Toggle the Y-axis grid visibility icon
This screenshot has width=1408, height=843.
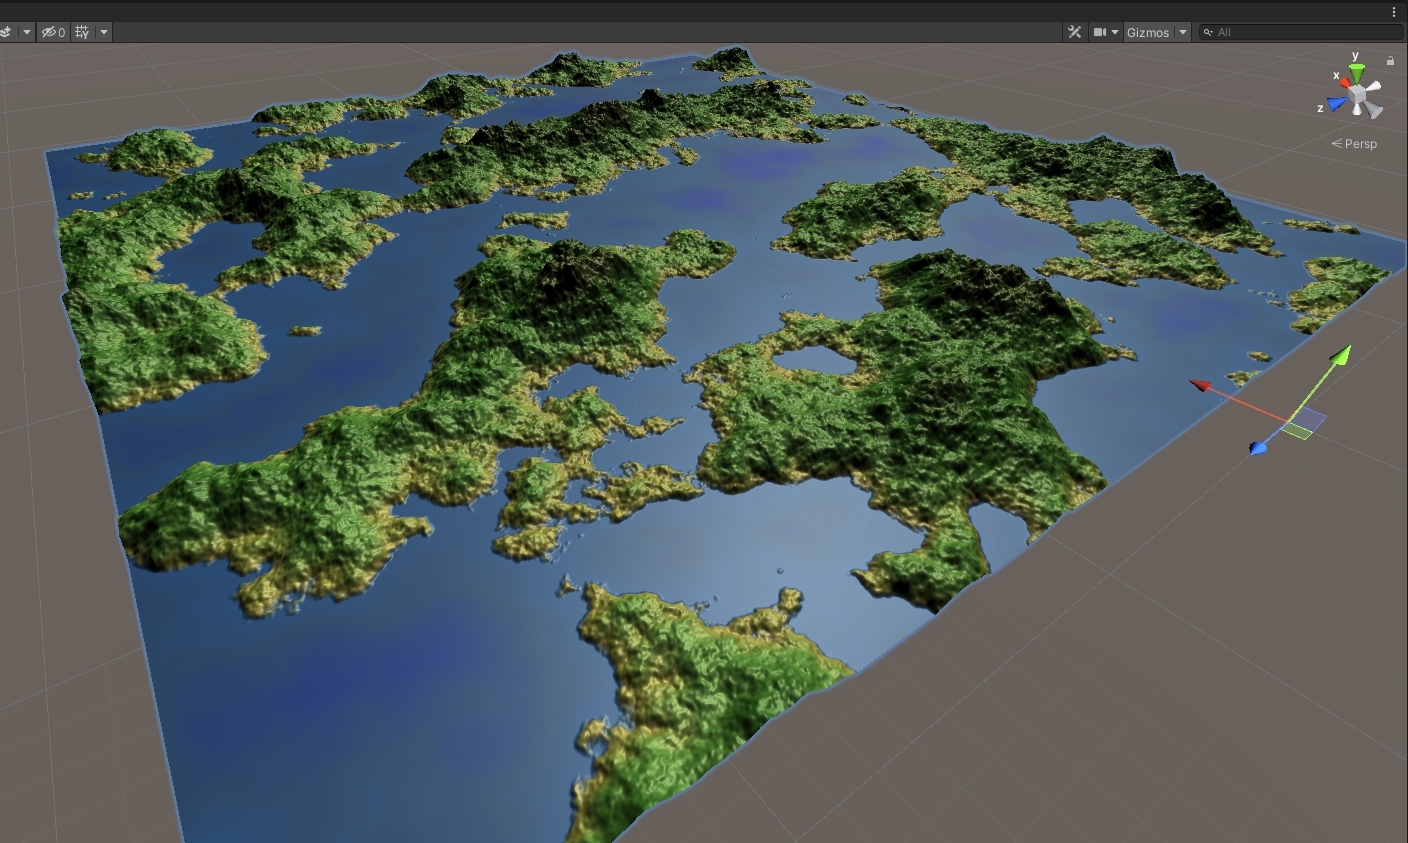82,32
